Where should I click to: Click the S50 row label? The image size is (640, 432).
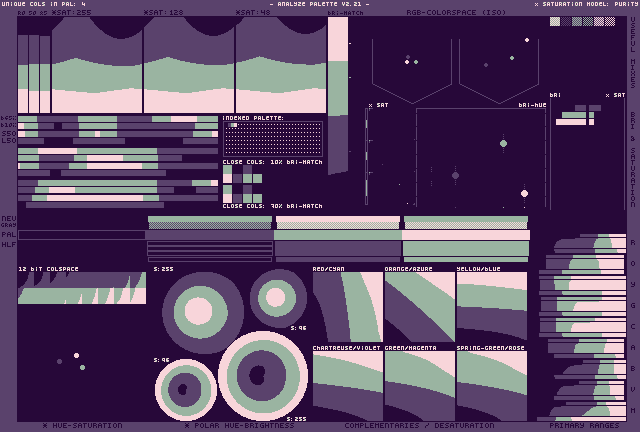[x=9, y=134]
